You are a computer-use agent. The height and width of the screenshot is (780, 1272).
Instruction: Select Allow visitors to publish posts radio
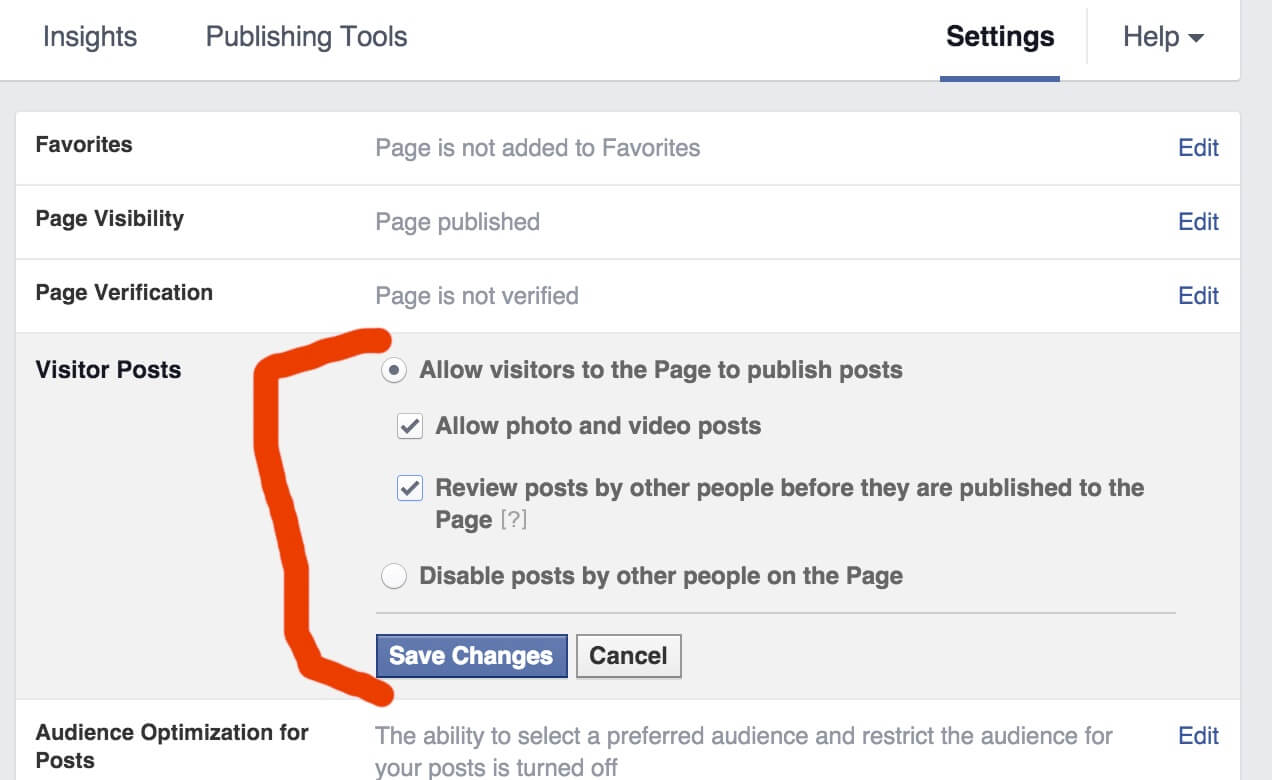[394, 371]
